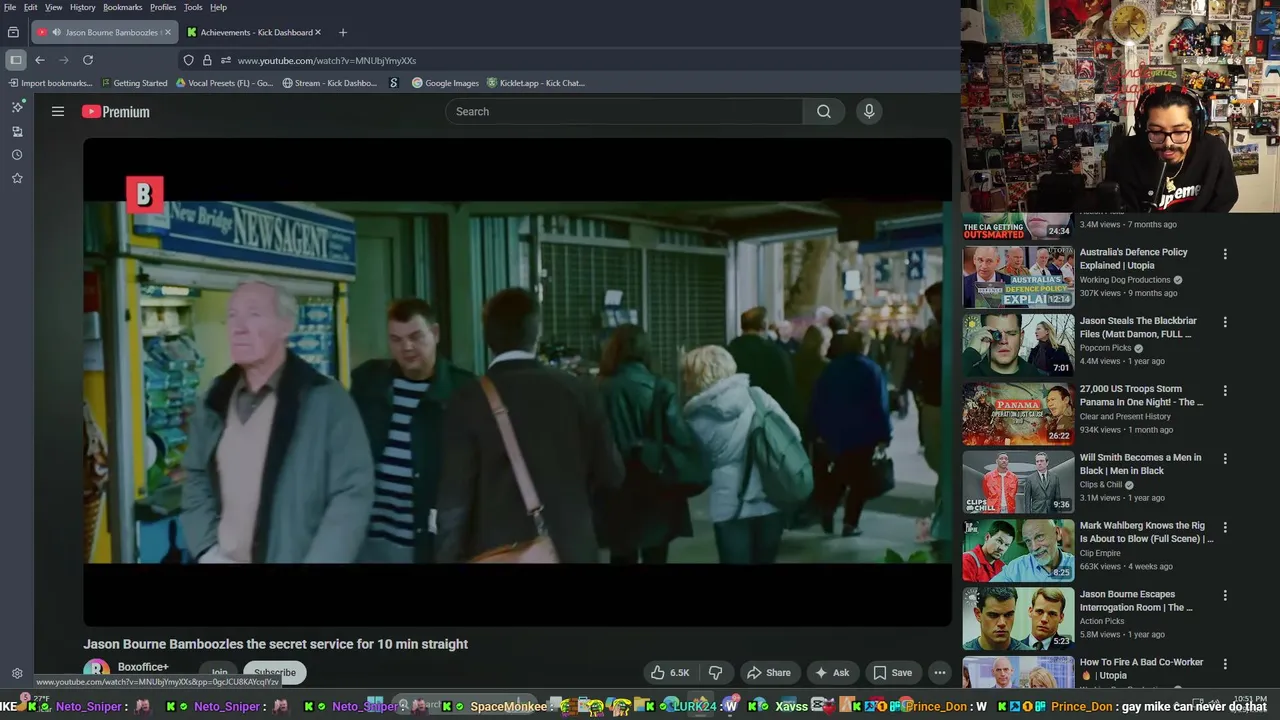Open the Getting Started bookmark
This screenshot has height=720, width=1280.
134,83
